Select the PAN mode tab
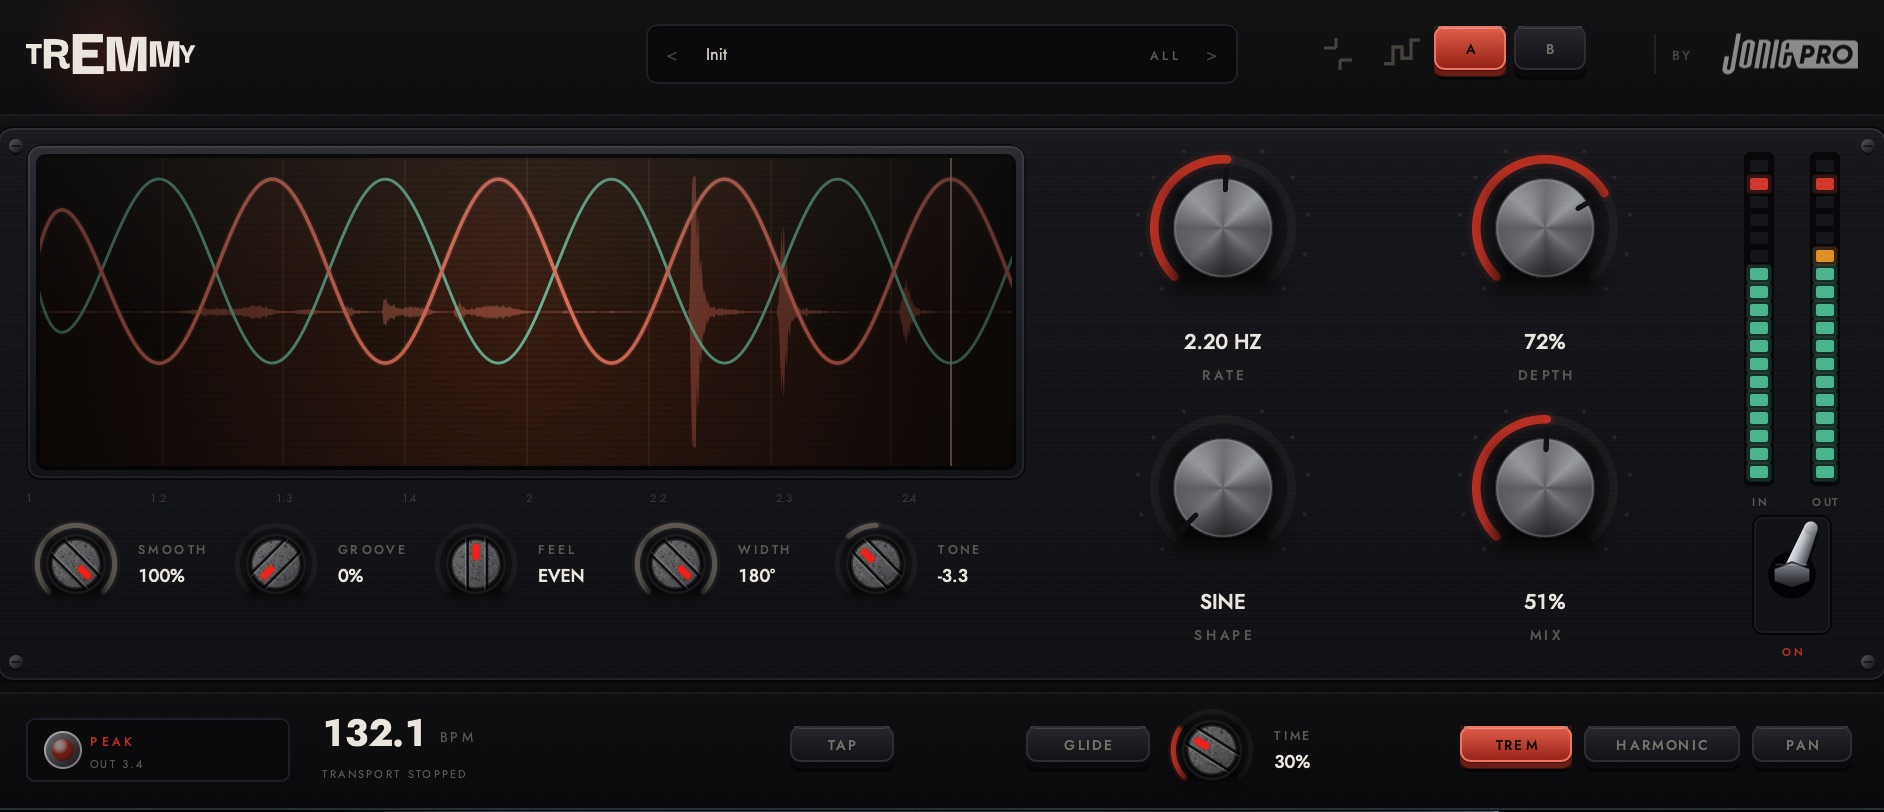Image resolution: width=1884 pixels, height=812 pixels. click(1802, 745)
